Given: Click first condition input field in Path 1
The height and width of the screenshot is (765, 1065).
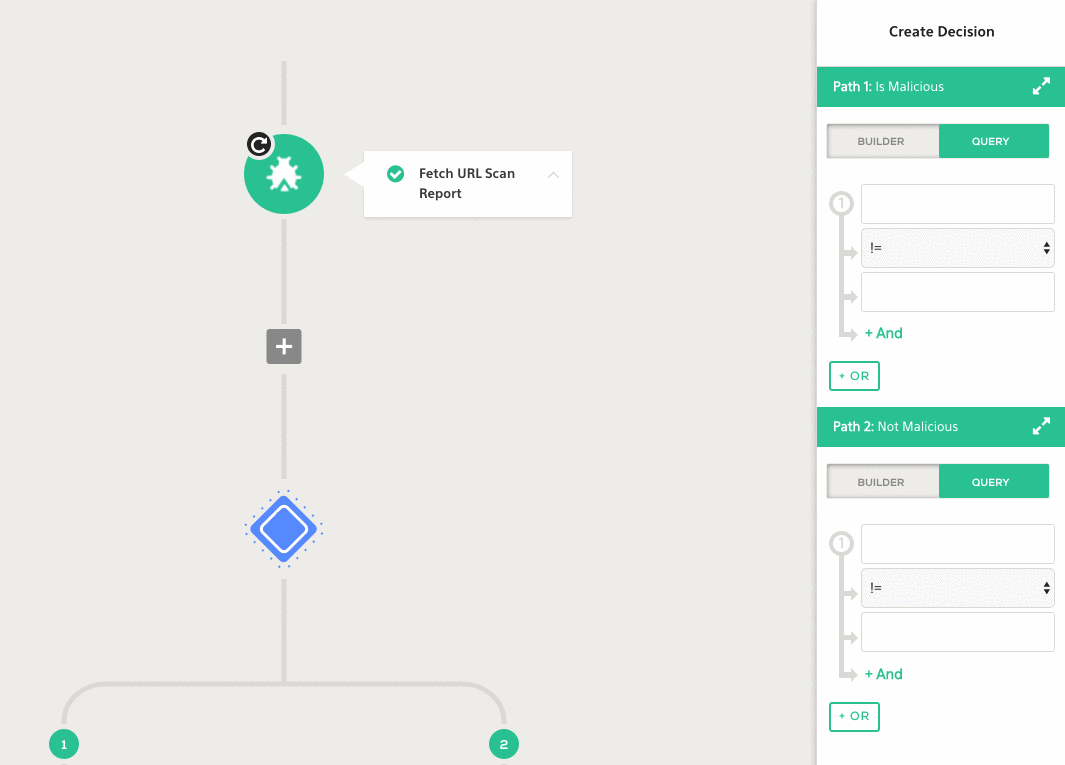Looking at the screenshot, I should coord(957,204).
